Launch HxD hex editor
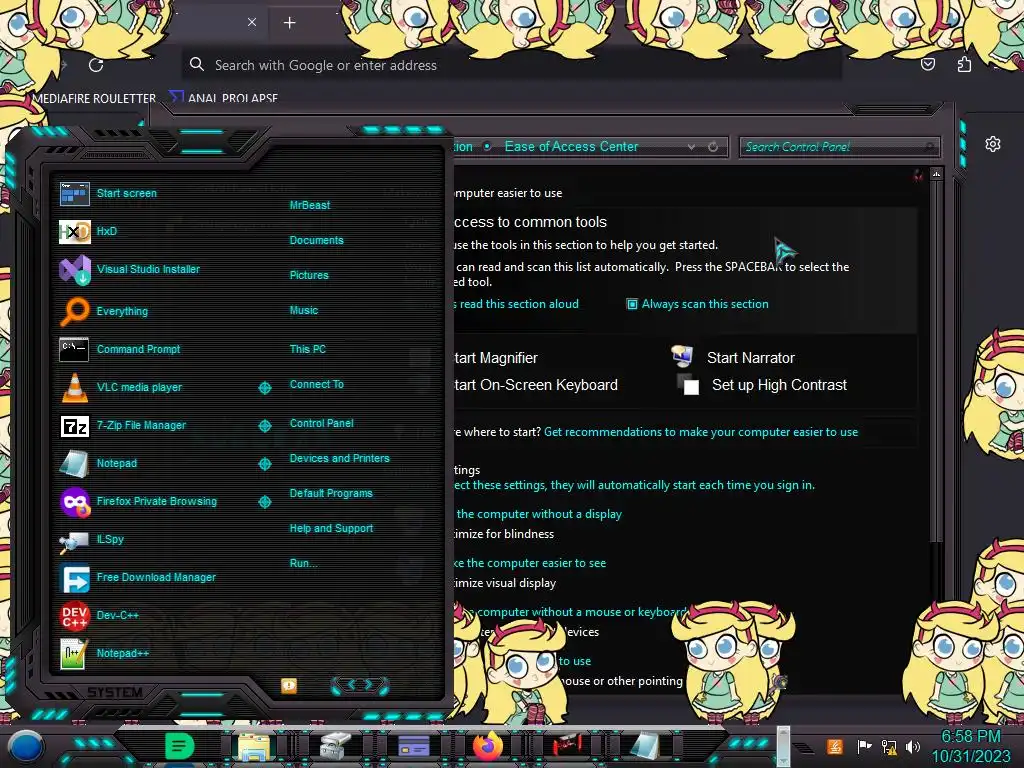1024x768 pixels. click(88, 231)
